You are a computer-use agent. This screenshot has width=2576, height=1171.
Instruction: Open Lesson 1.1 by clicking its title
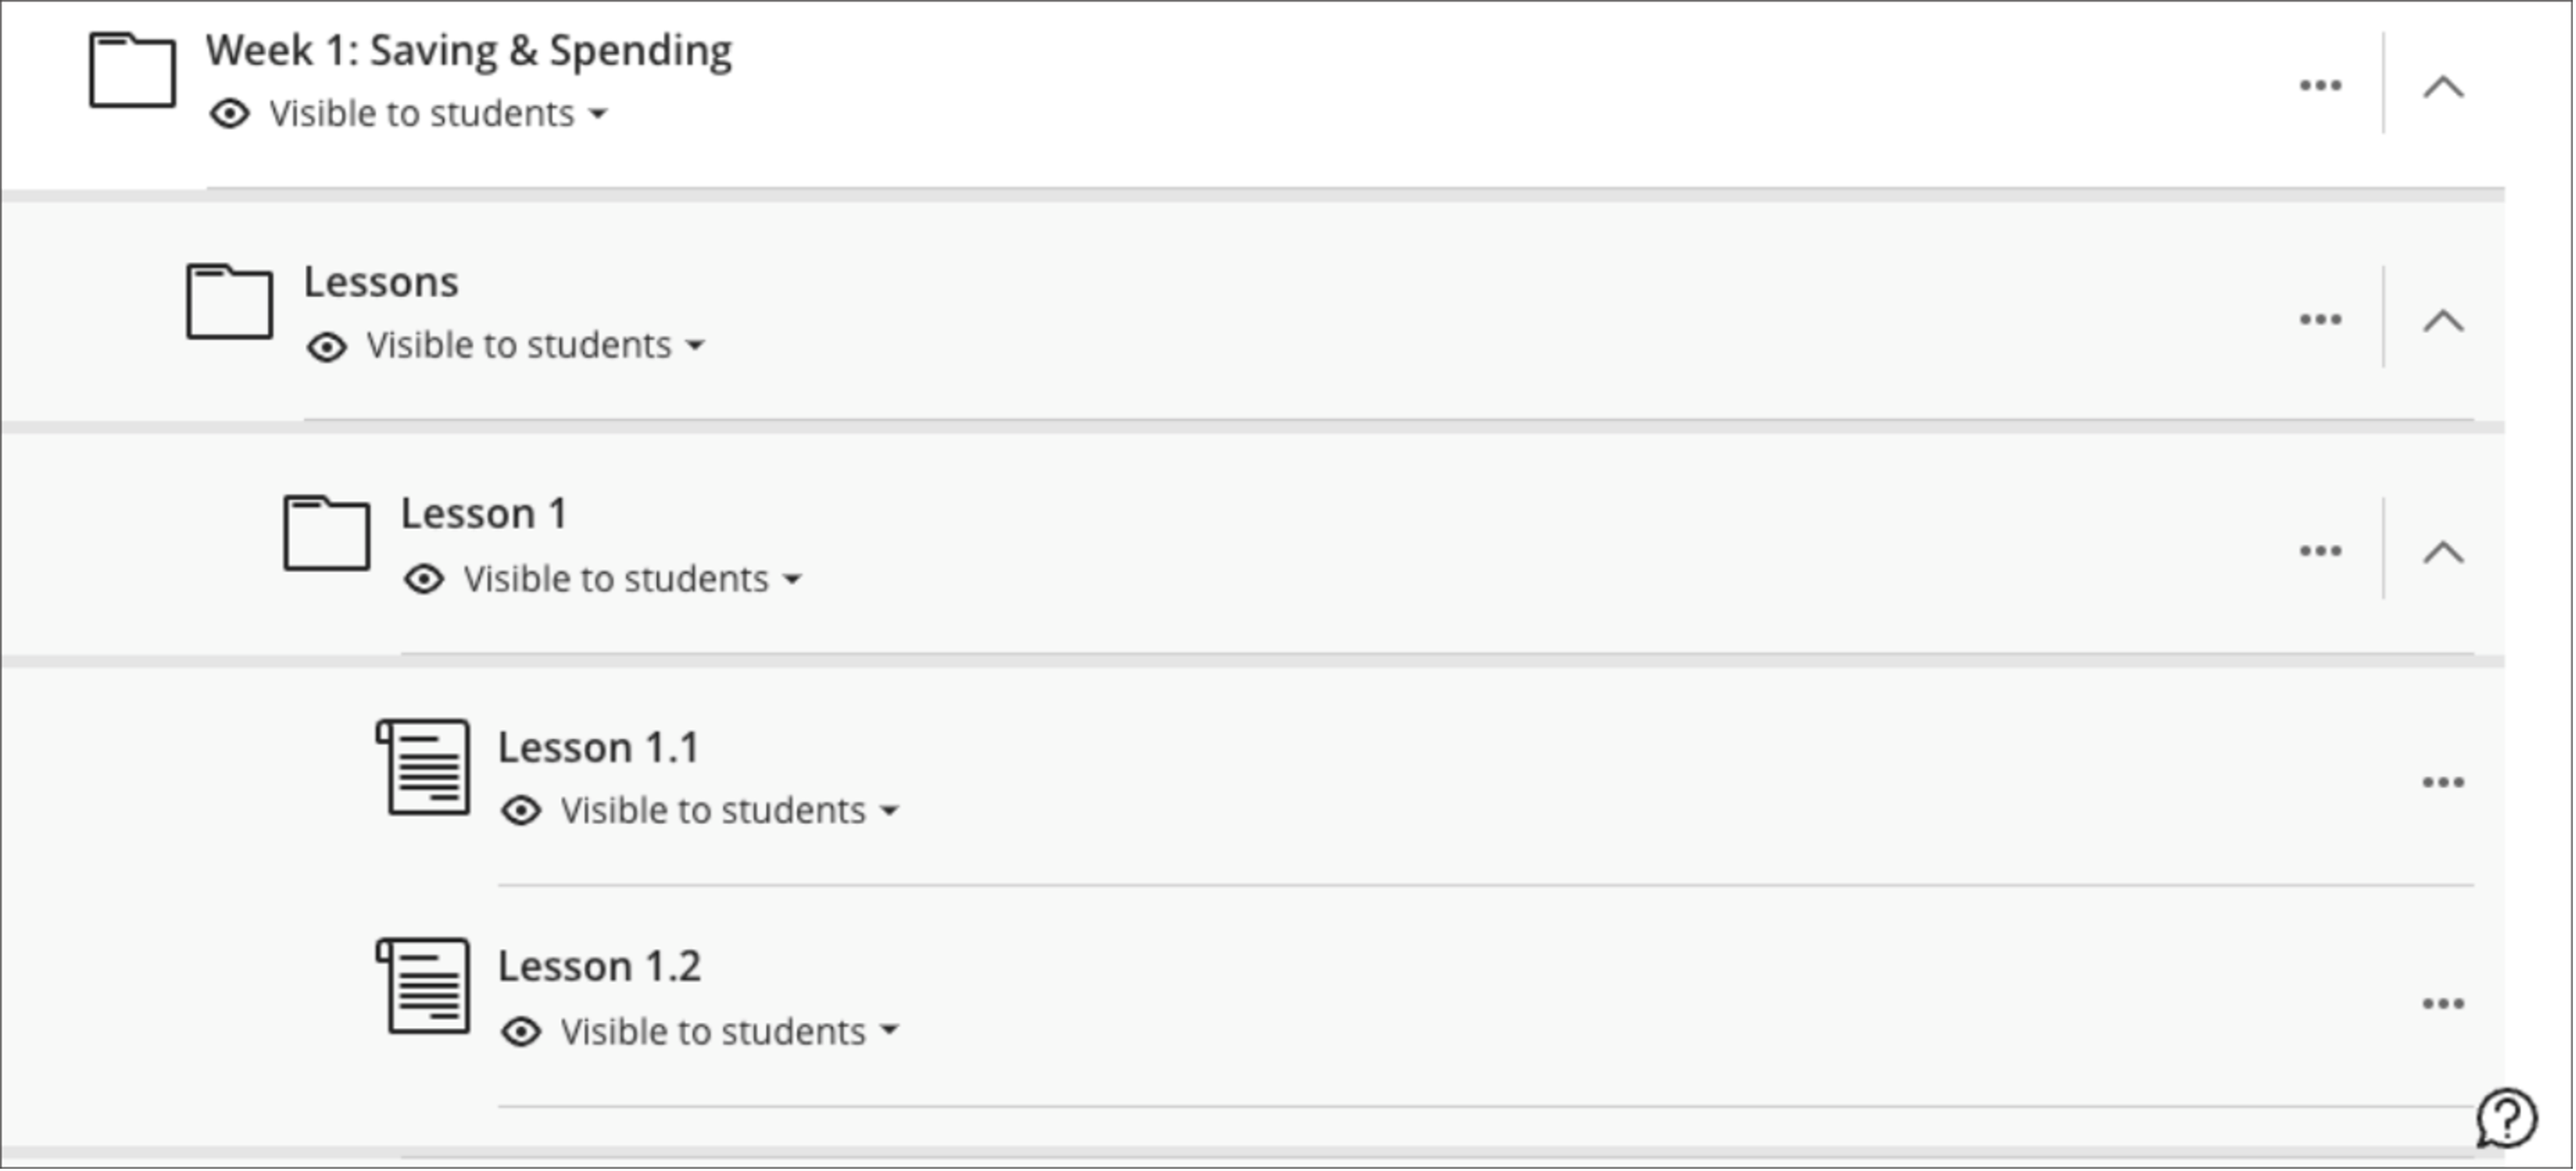(x=598, y=746)
